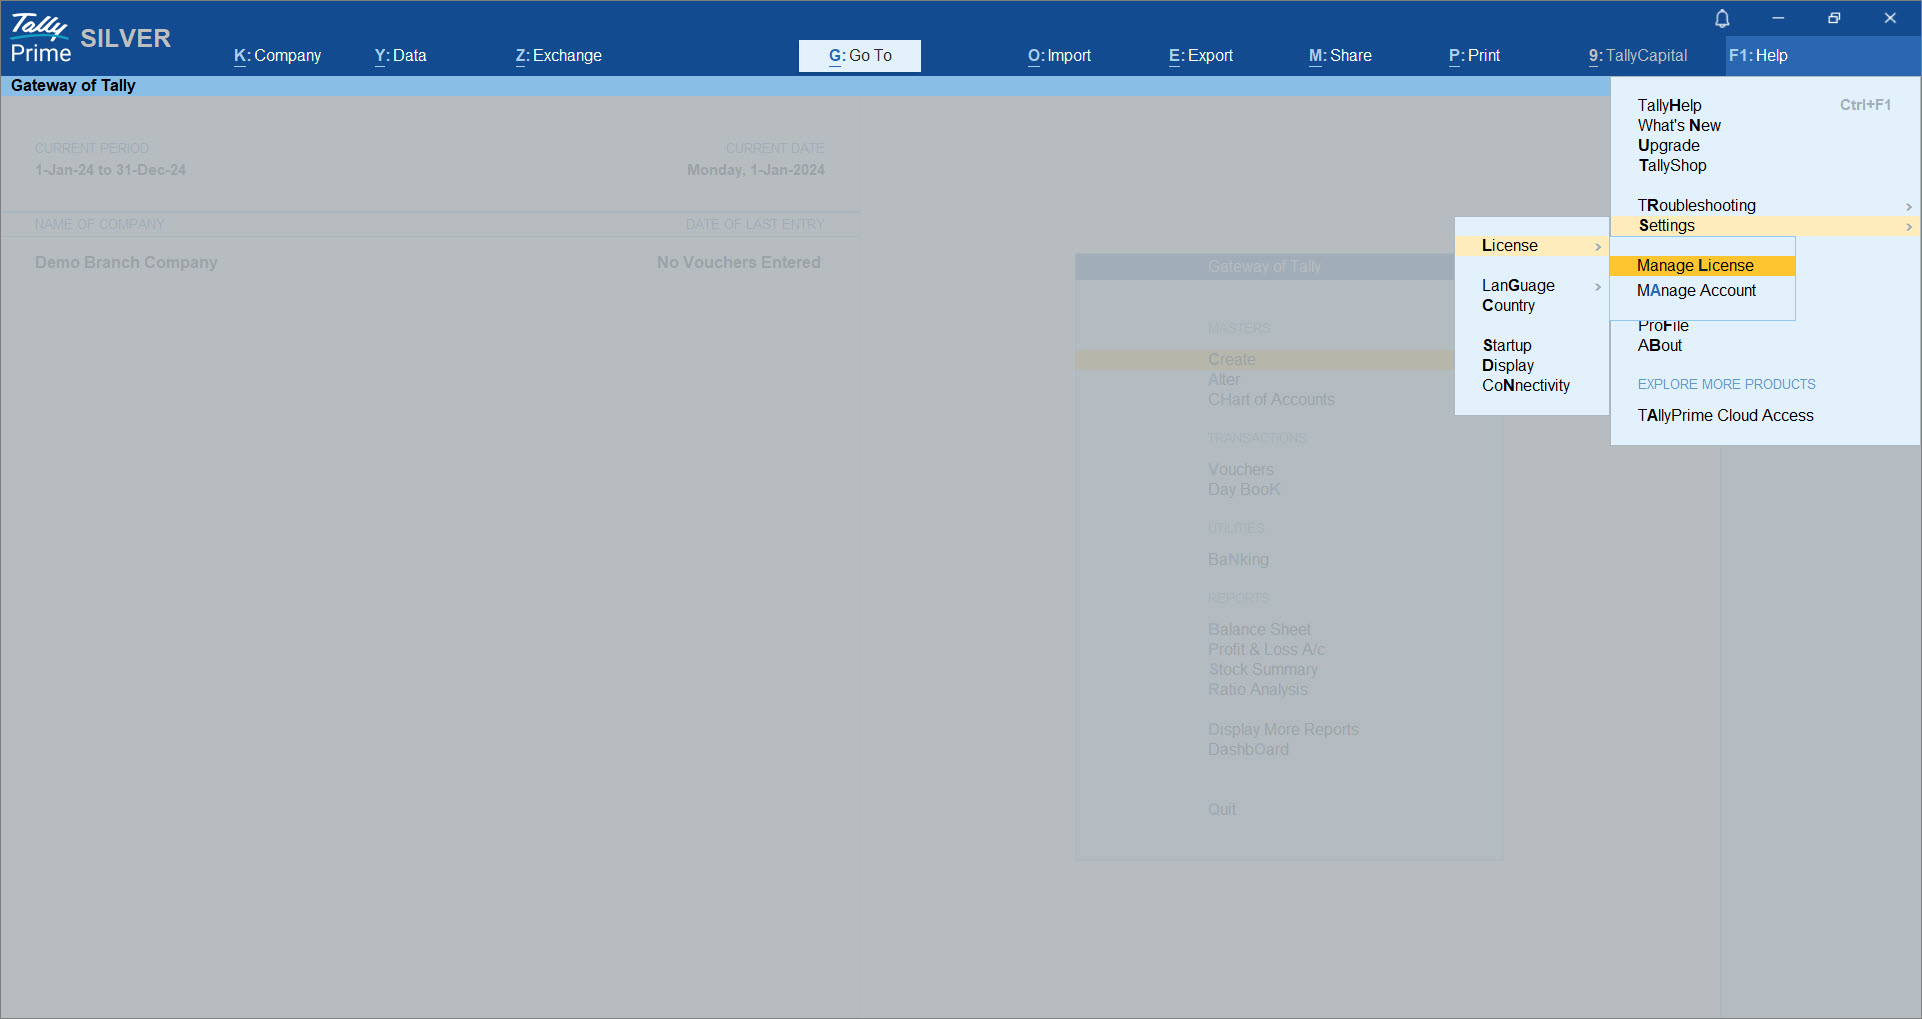
Task: Open Balance Sheet report
Action: point(1259,630)
